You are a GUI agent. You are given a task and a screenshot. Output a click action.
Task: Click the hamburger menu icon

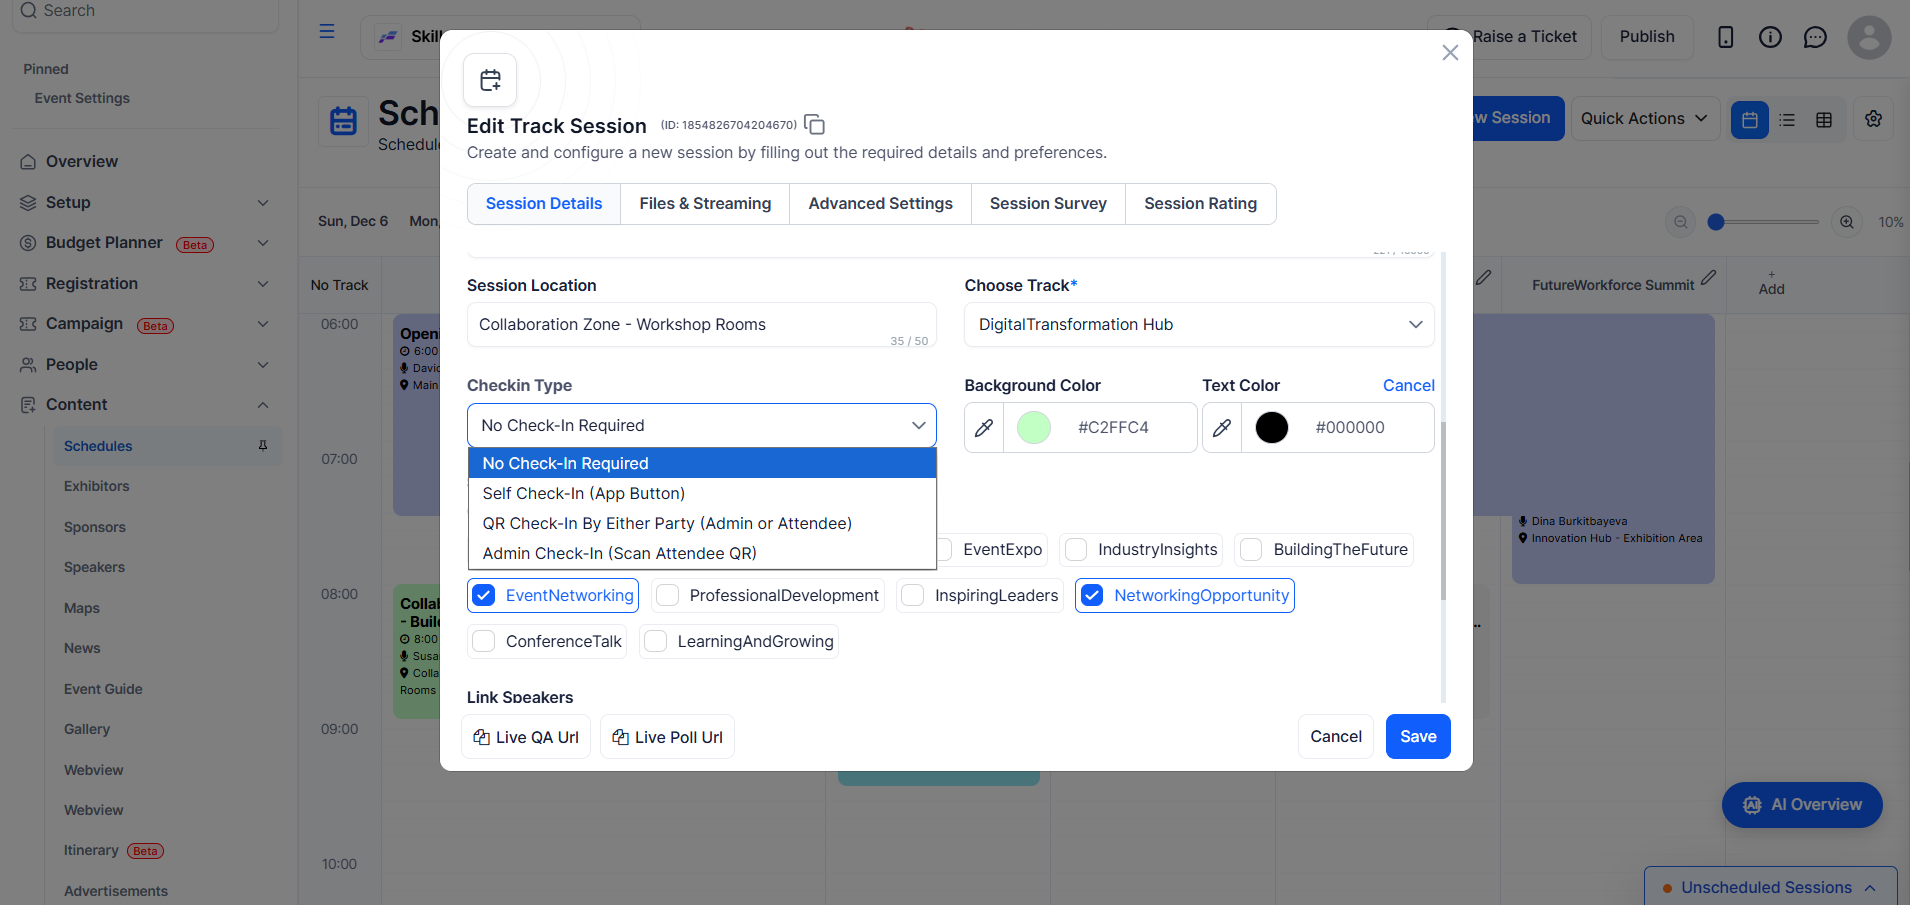[x=327, y=32]
